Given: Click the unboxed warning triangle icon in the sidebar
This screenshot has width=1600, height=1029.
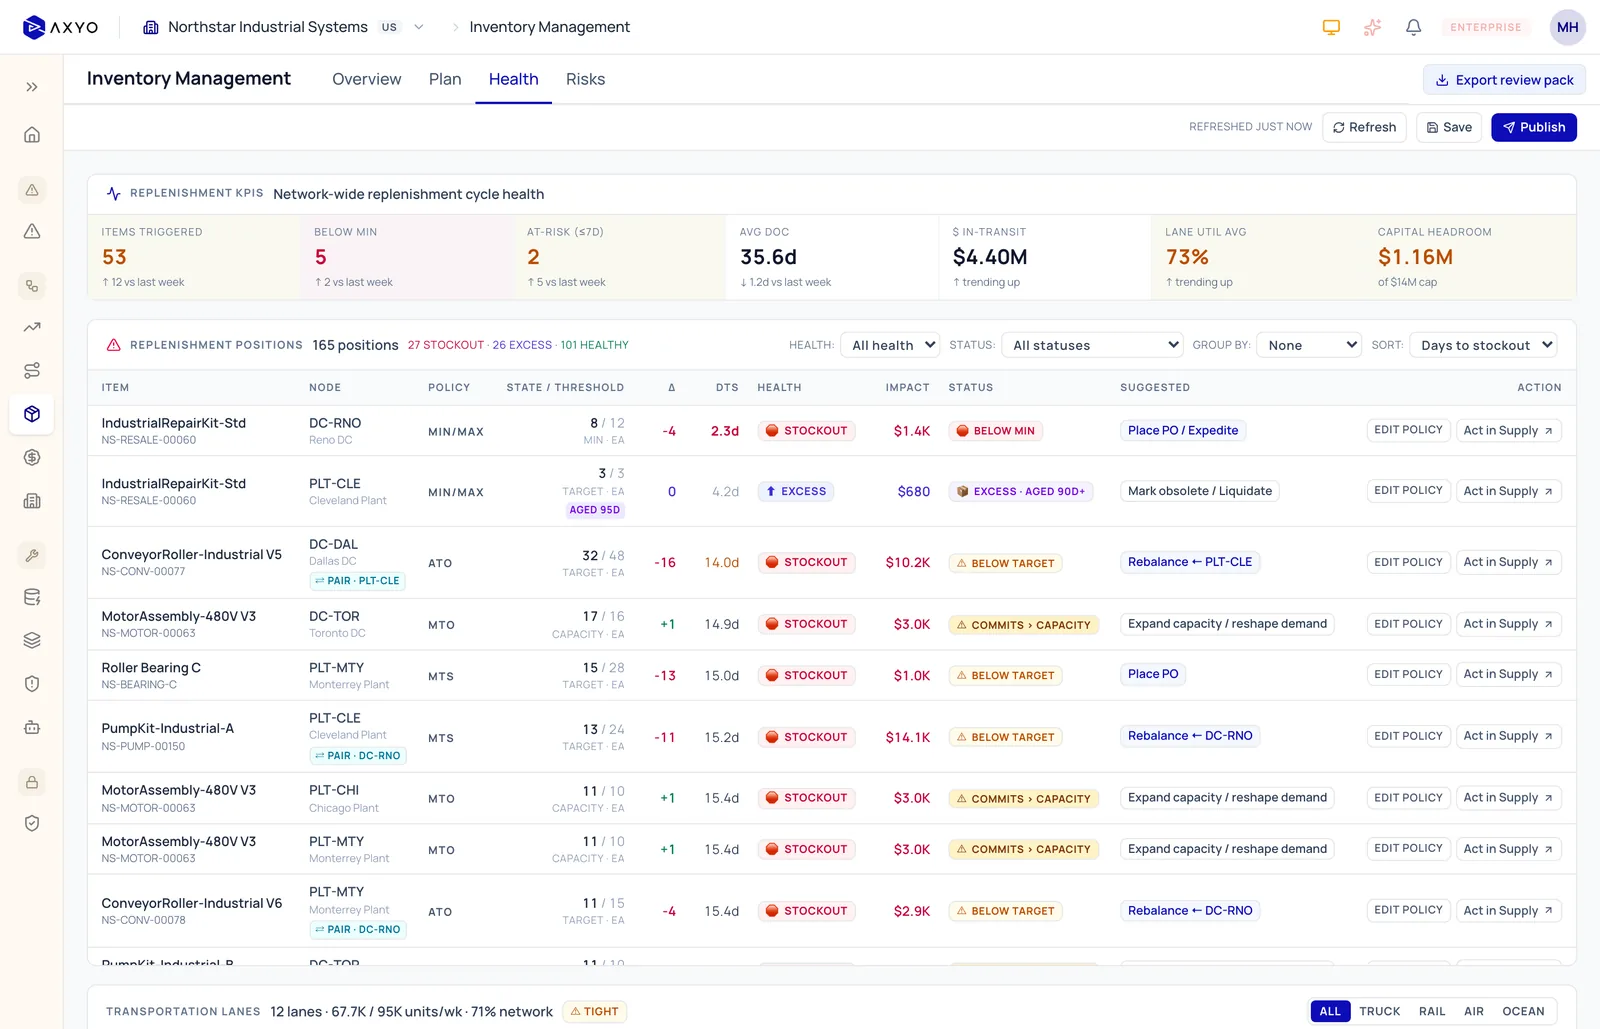Looking at the screenshot, I should tap(32, 232).
